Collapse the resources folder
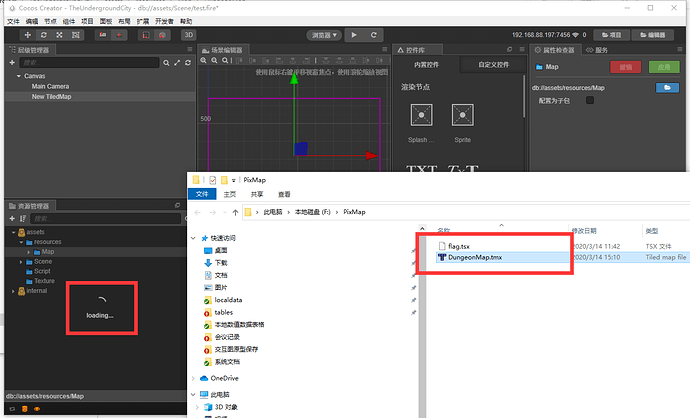The height and width of the screenshot is (418, 690). click(21, 242)
